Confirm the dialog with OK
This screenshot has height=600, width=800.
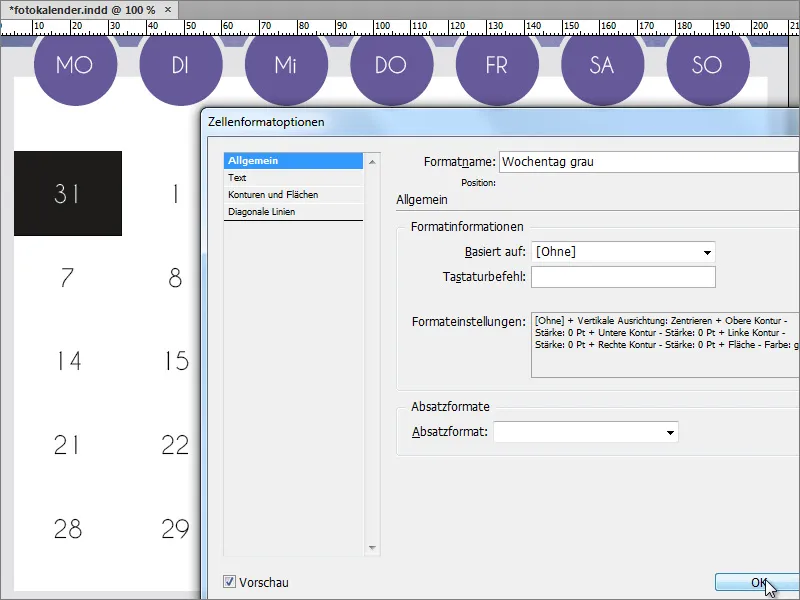pyautogui.click(x=757, y=582)
